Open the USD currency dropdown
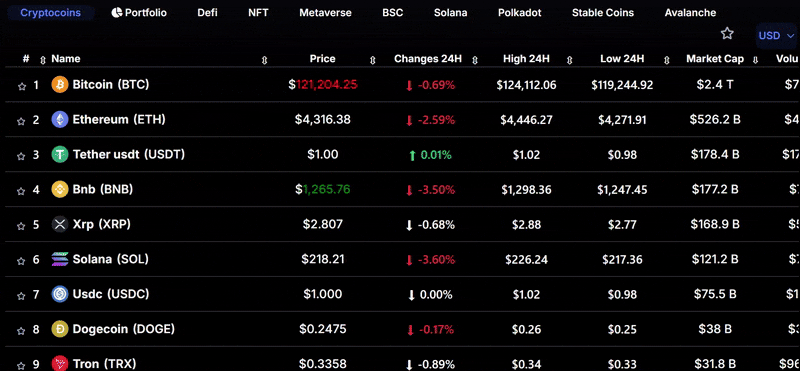 [777, 36]
